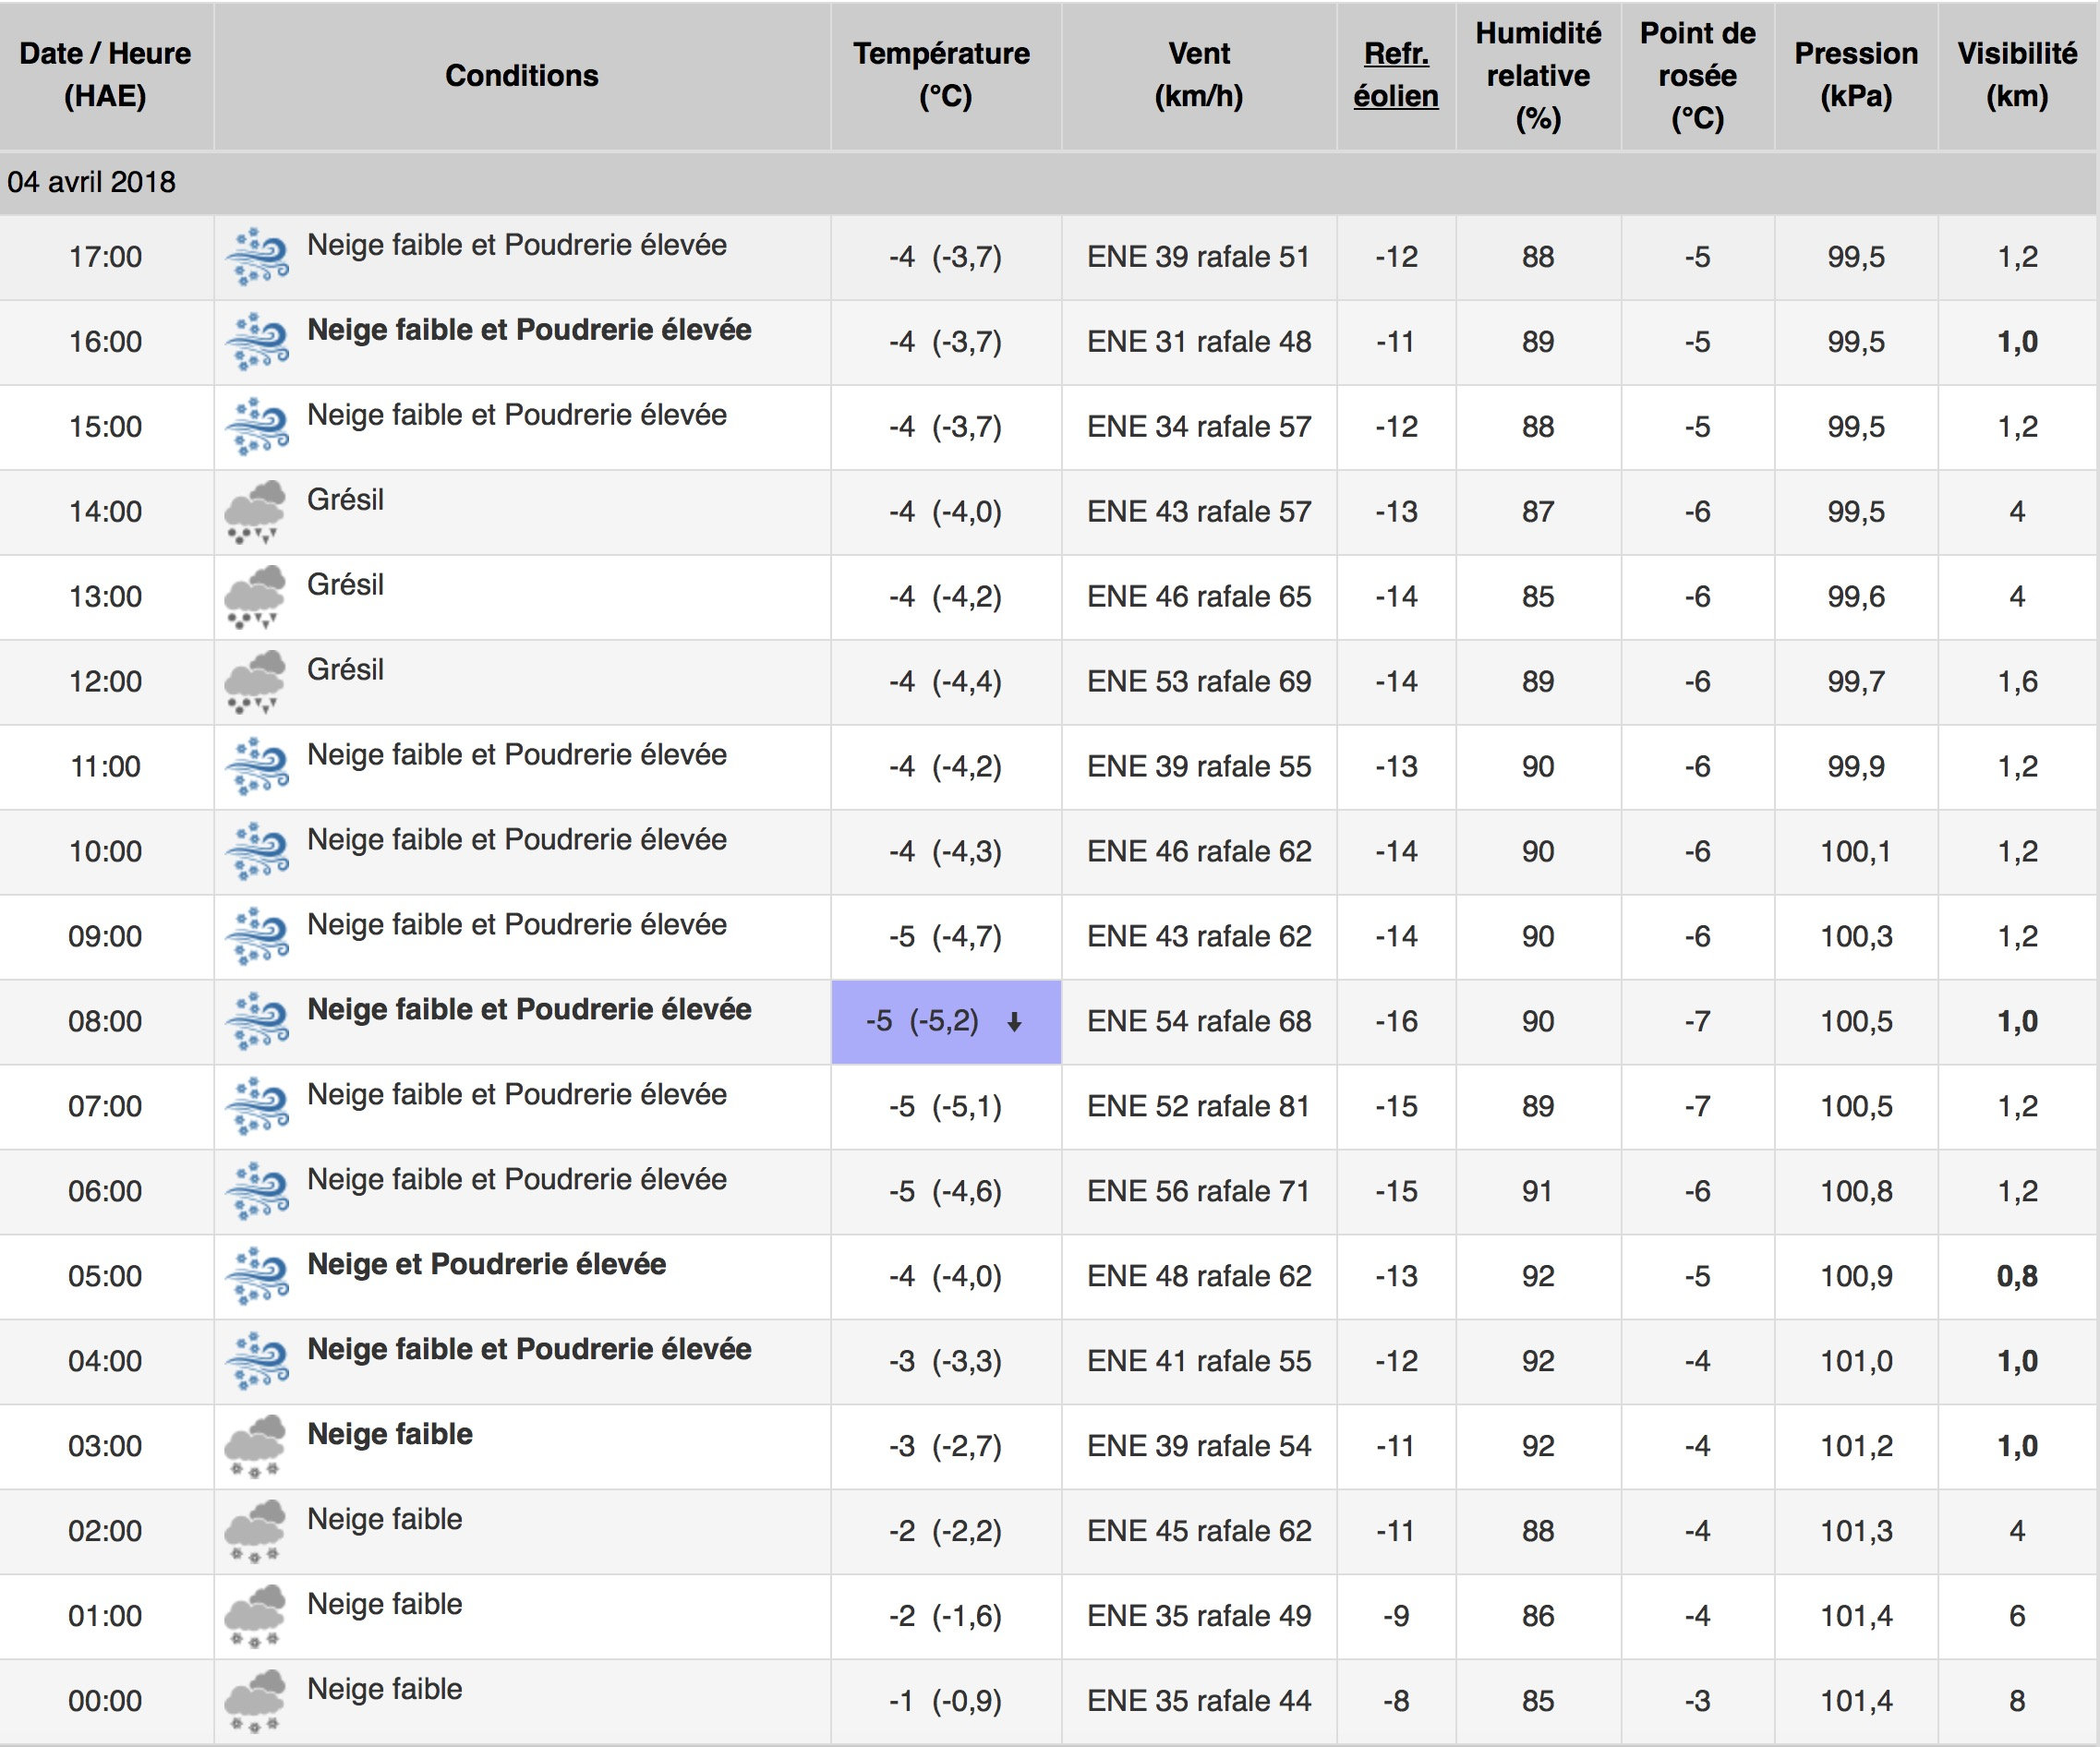
Task: Click the wind value ENE 53 rafale 69
Action: (x=1199, y=682)
